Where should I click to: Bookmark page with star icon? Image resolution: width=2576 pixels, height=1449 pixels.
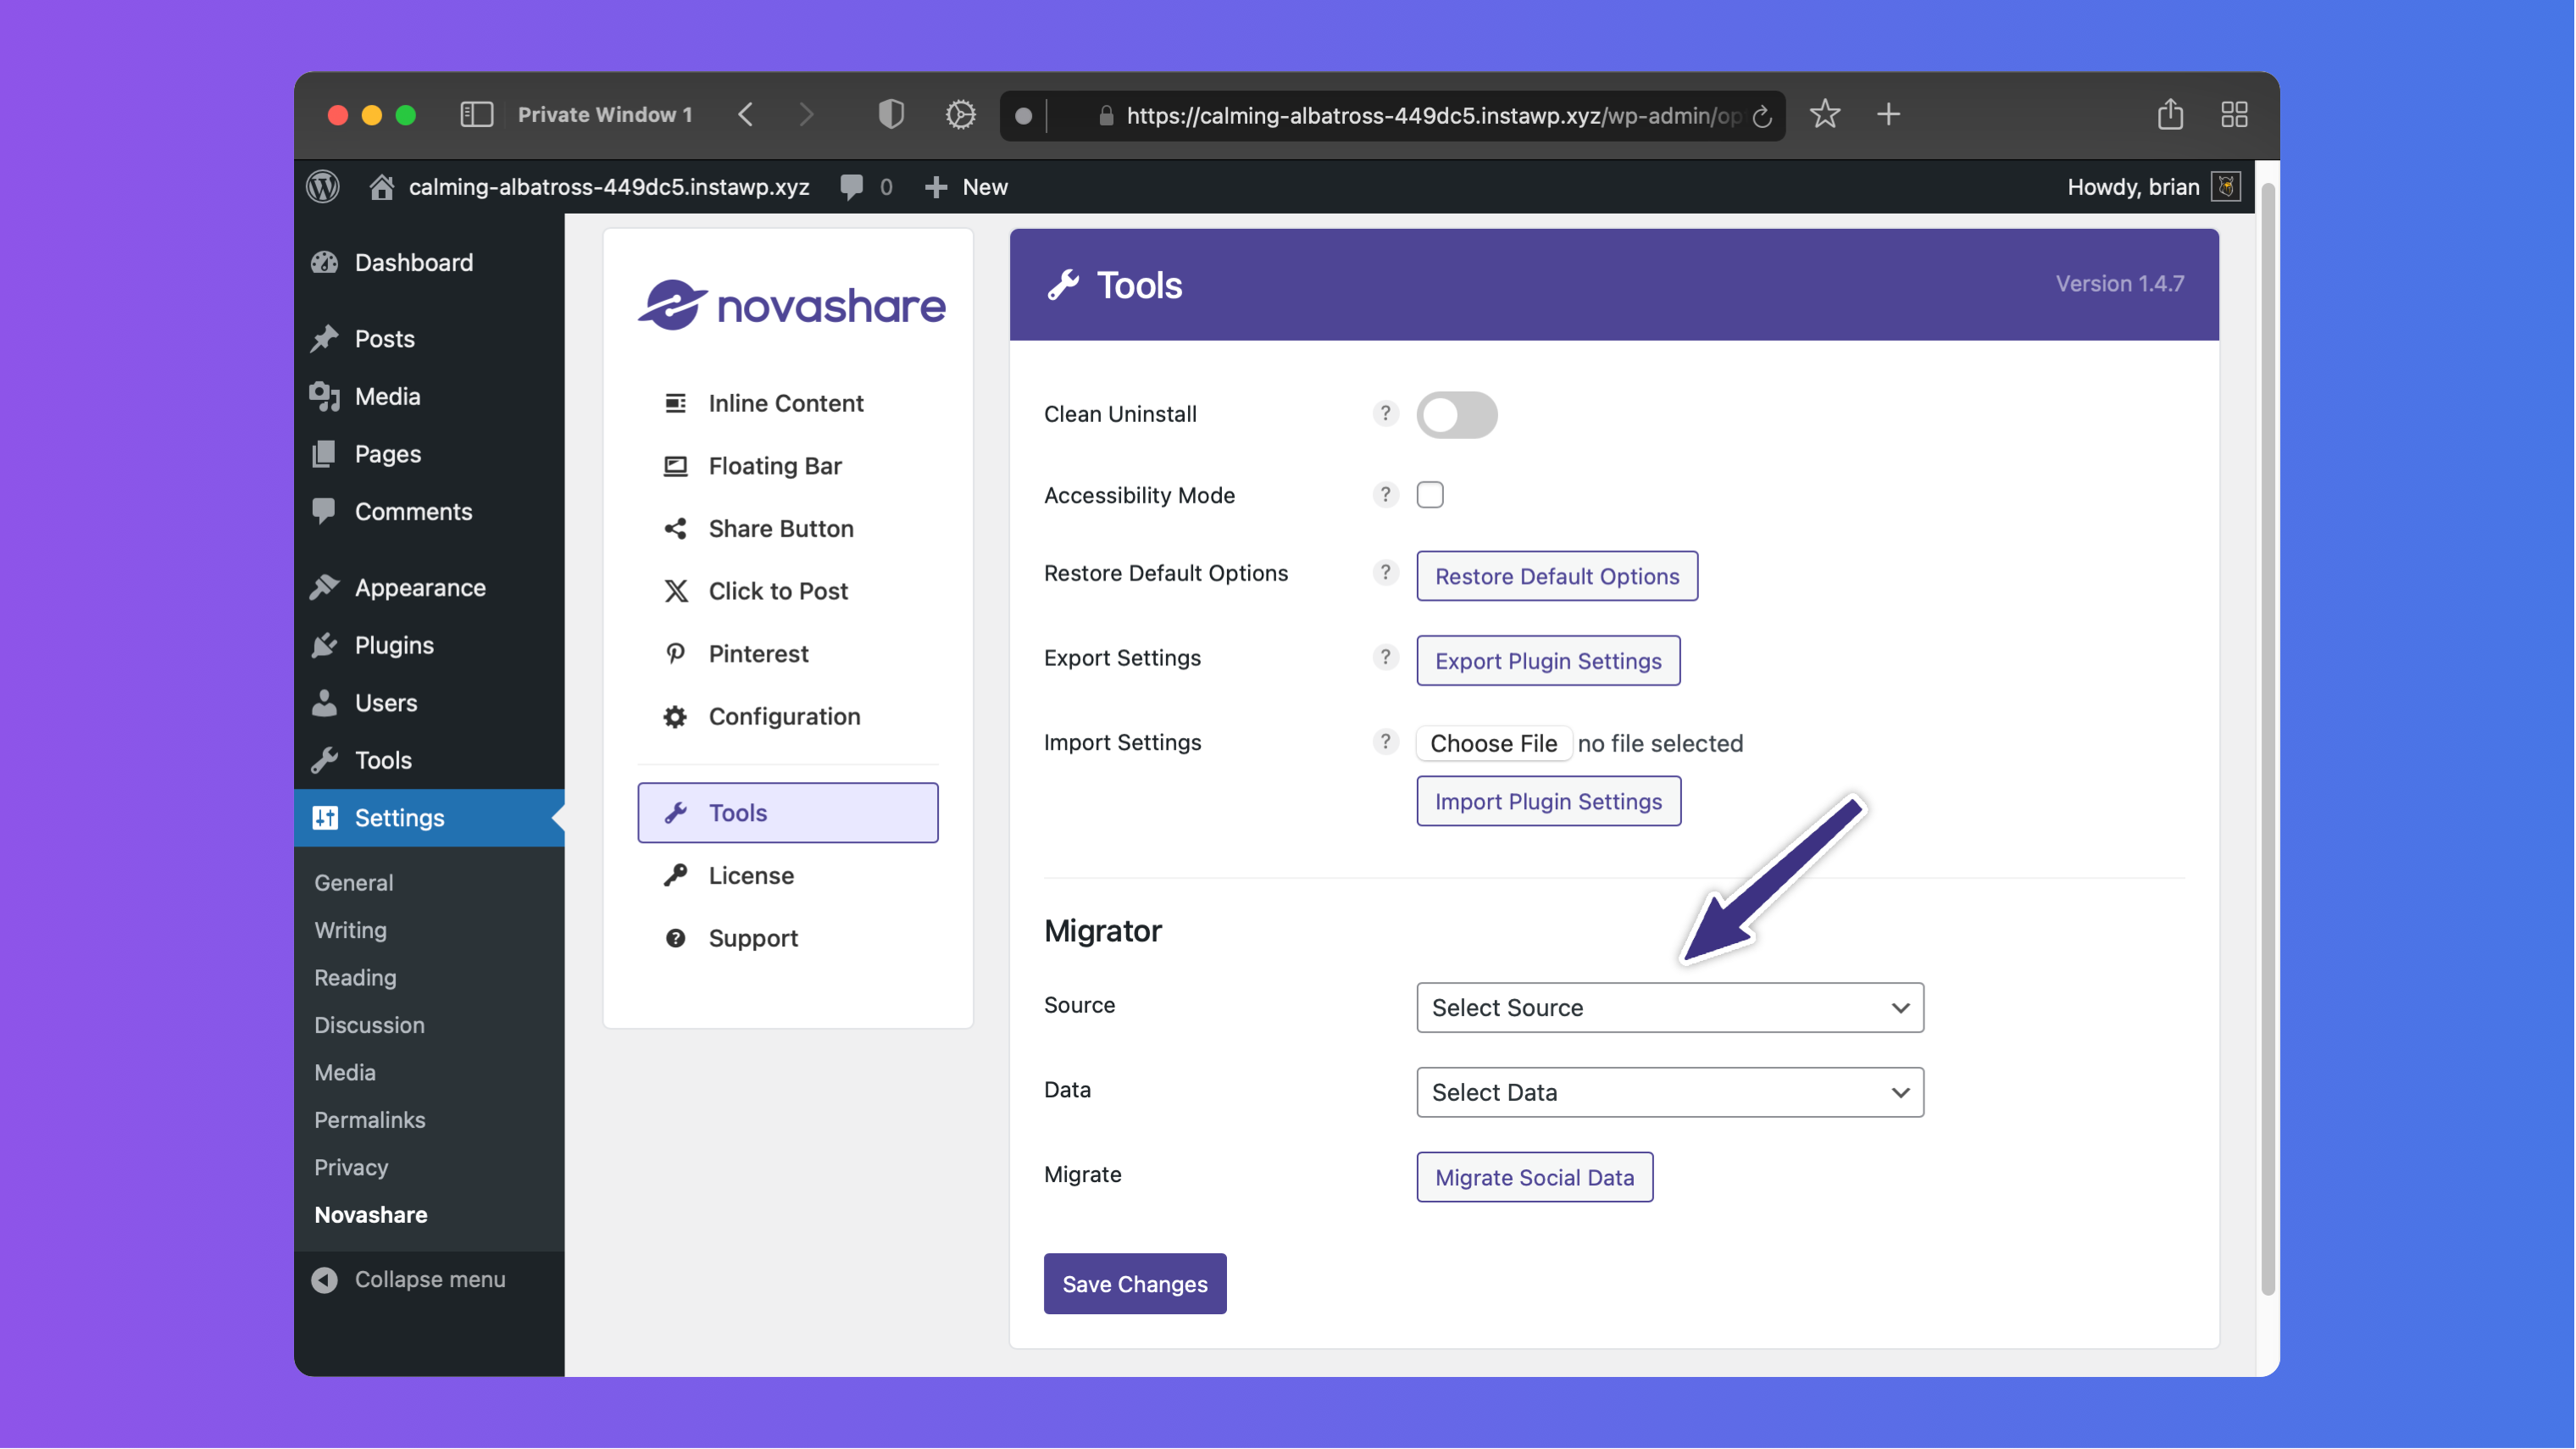pyautogui.click(x=1825, y=114)
